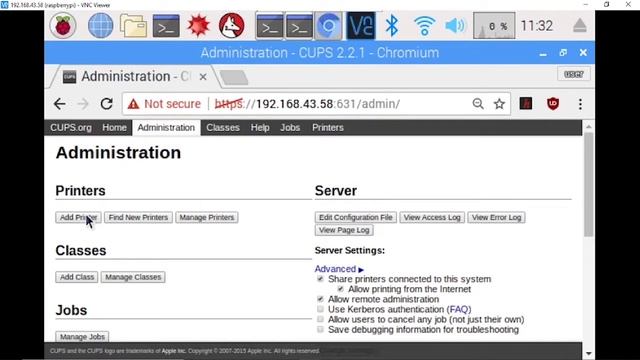Launch the globe web browser icon

100,25
